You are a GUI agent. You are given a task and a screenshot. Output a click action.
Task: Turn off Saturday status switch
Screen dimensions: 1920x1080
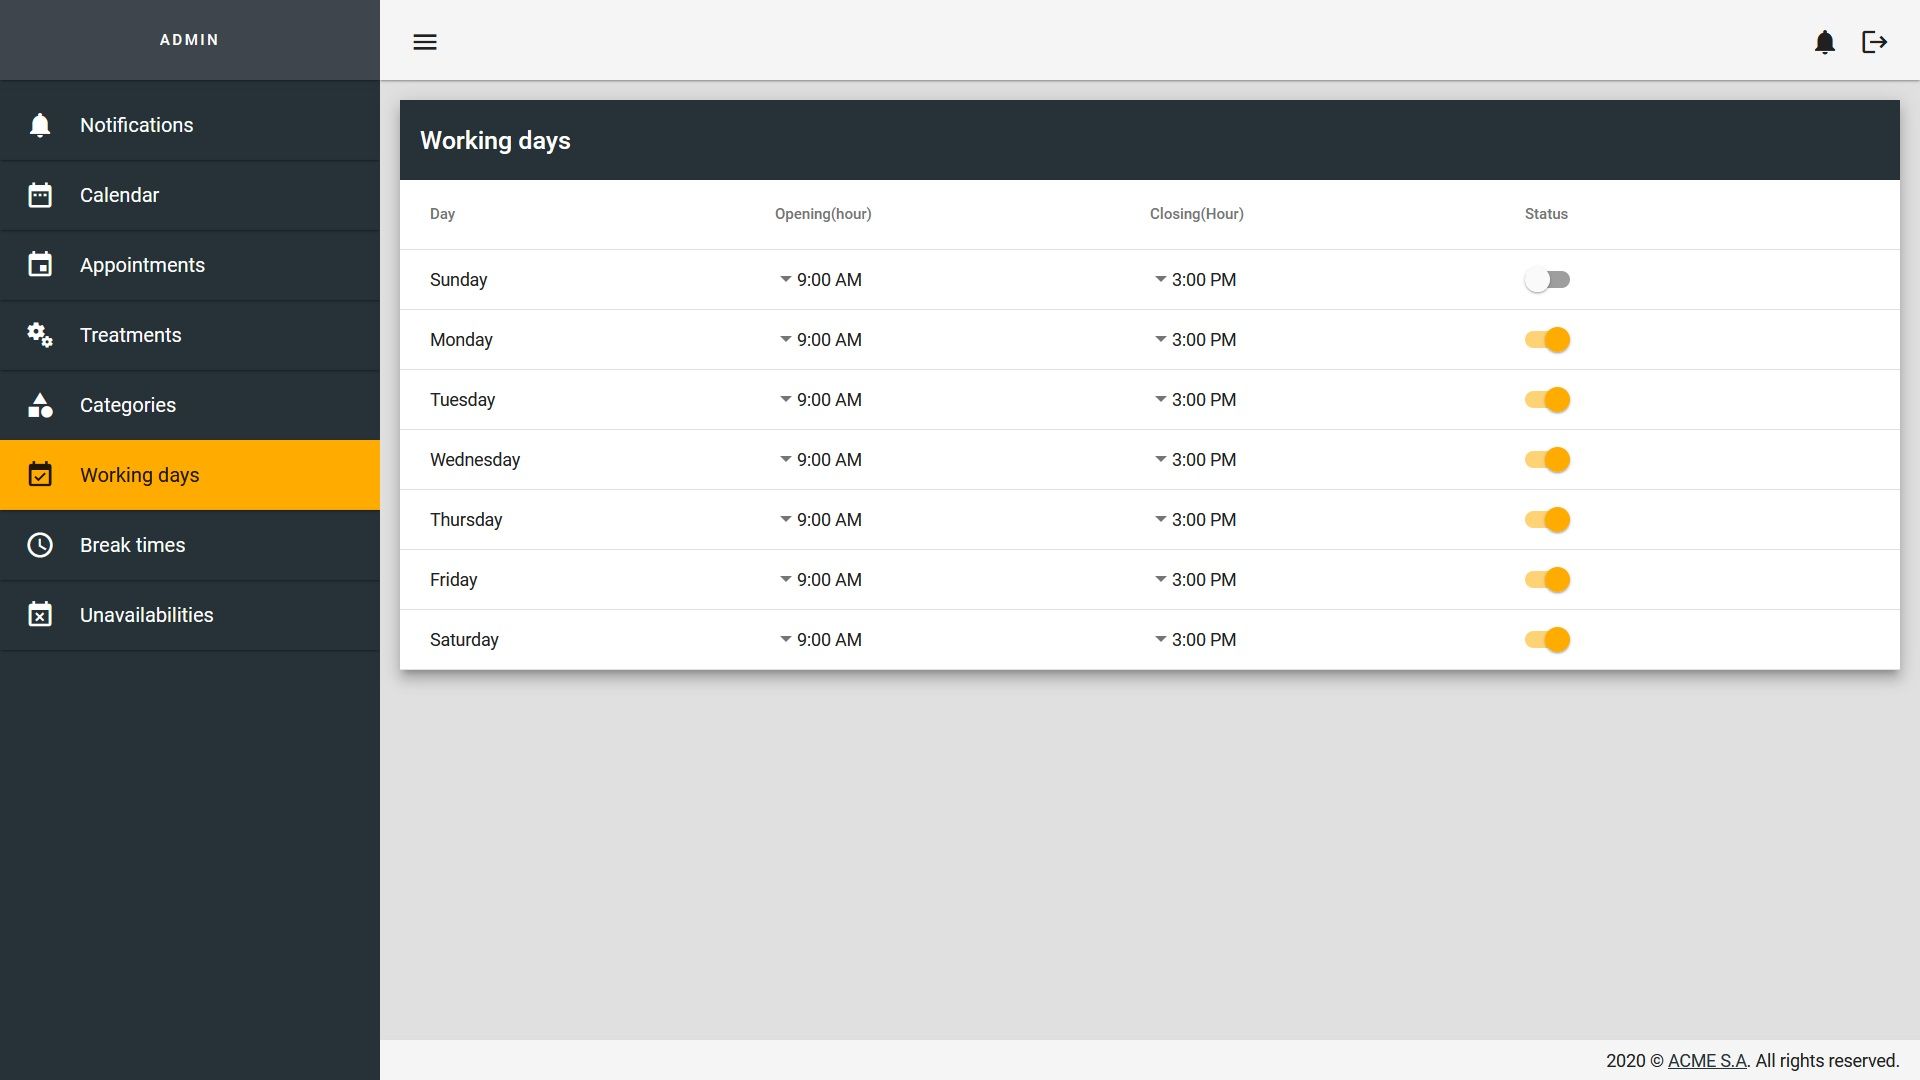(1547, 640)
